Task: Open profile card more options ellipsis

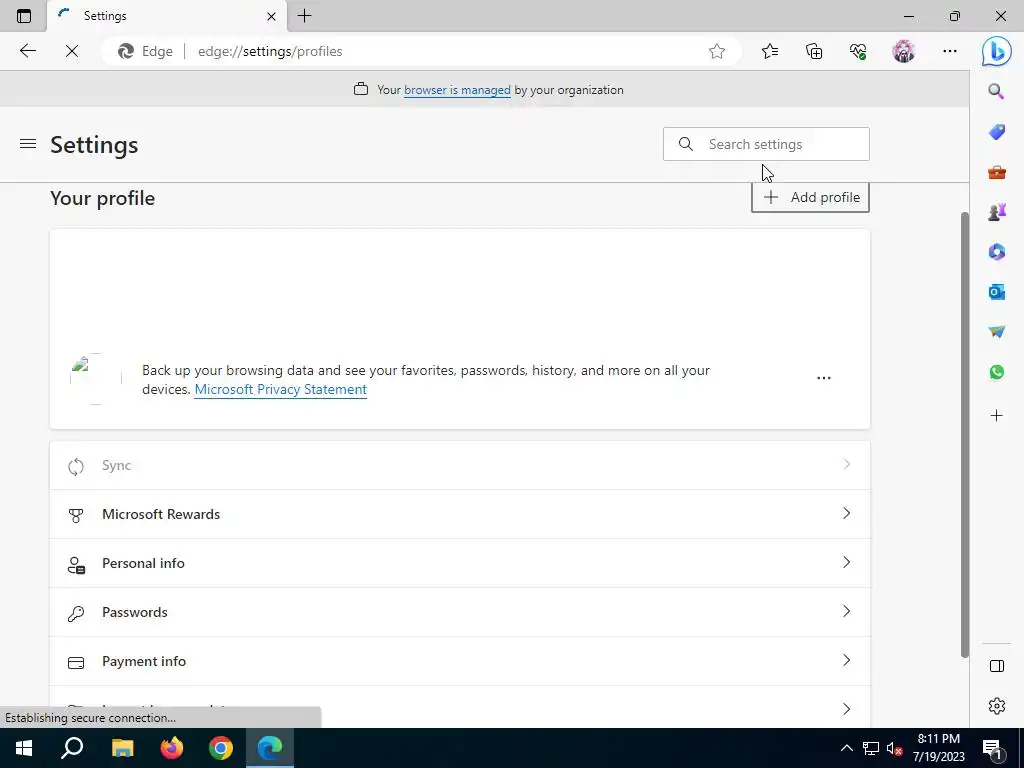Action: click(824, 378)
